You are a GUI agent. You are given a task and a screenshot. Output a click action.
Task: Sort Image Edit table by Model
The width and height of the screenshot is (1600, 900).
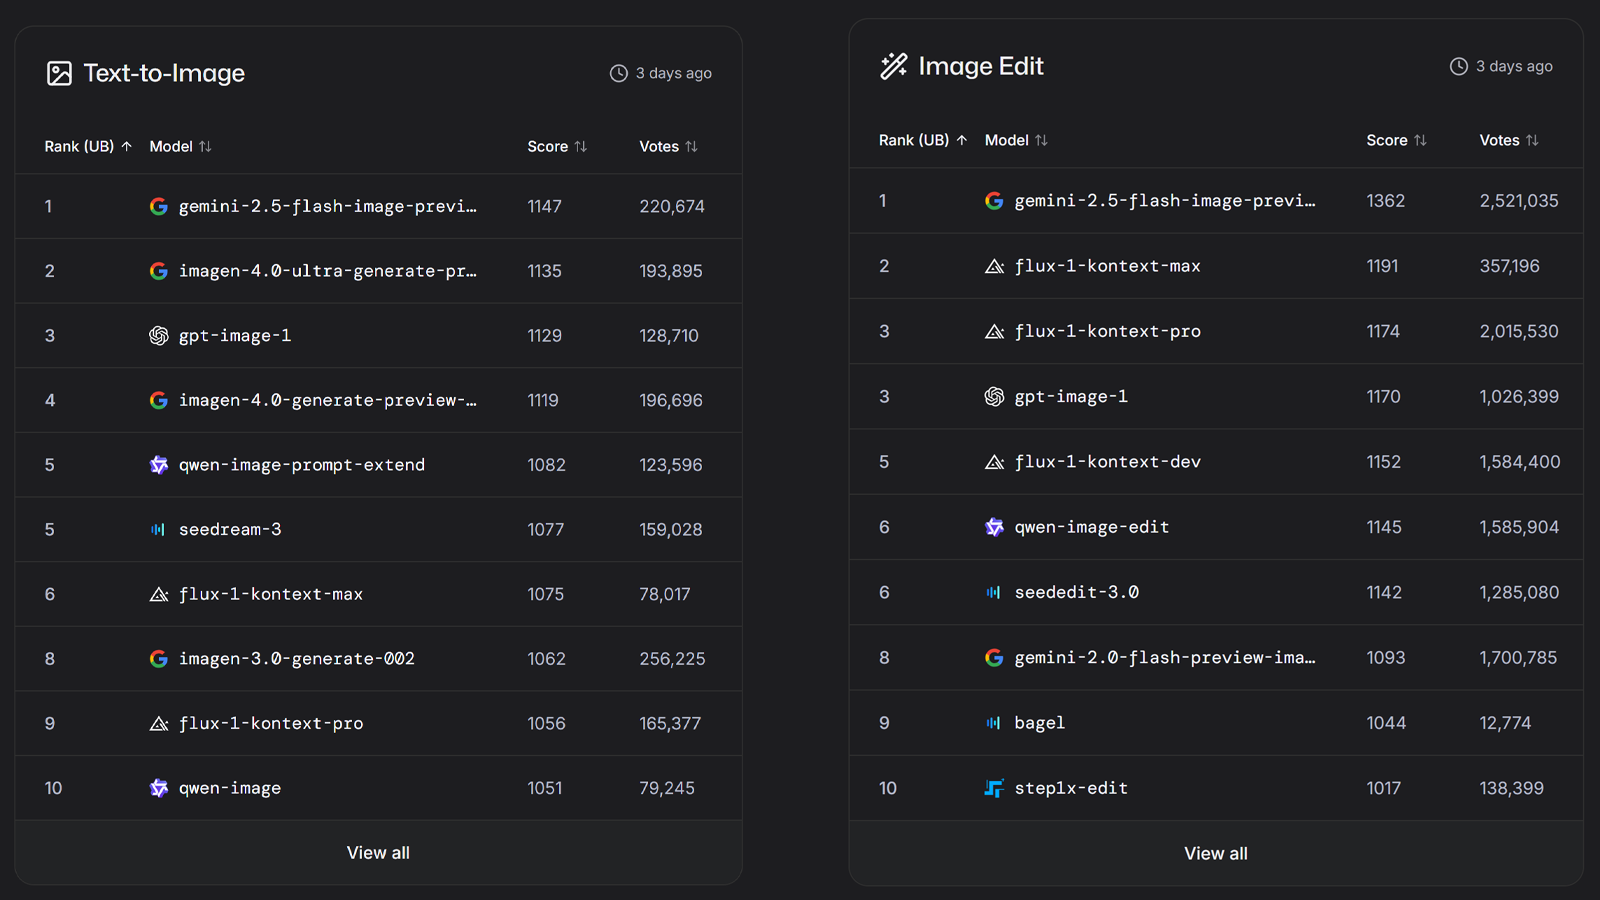pos(1016,140)
